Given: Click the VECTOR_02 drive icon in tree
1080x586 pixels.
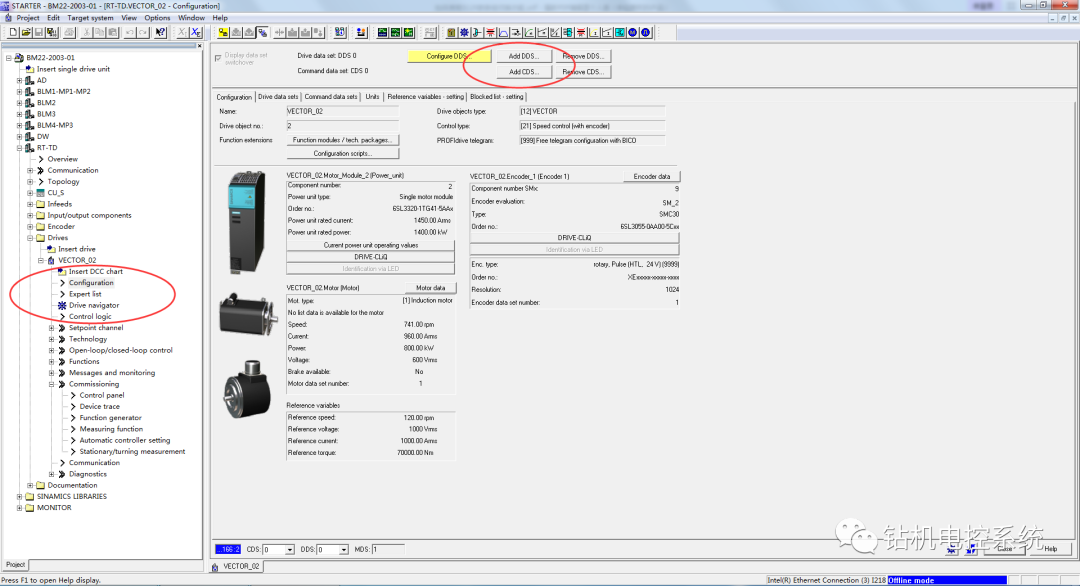Looking at the screenshot, I should coord(51,260).
